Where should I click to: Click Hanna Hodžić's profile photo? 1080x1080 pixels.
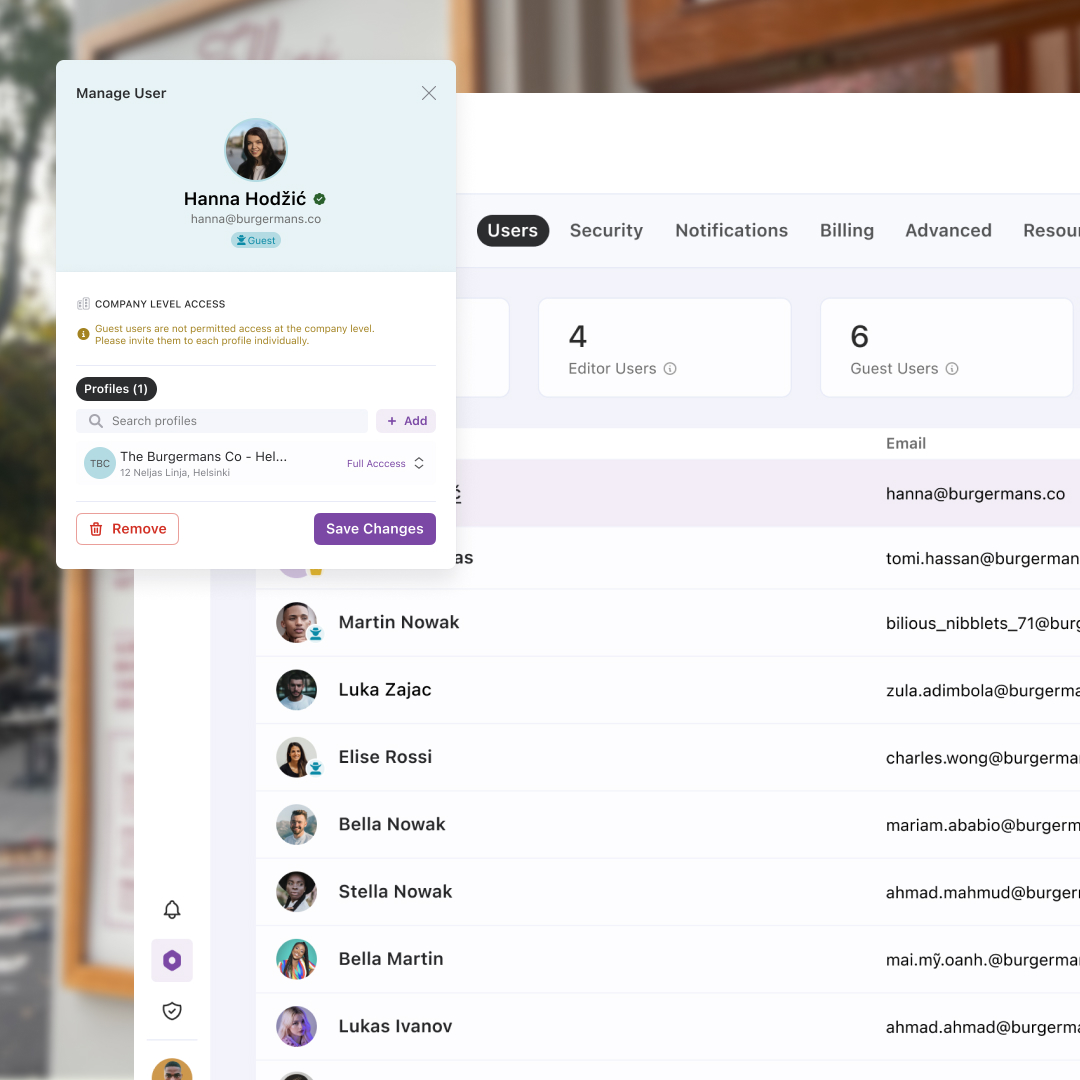[256, 149]
